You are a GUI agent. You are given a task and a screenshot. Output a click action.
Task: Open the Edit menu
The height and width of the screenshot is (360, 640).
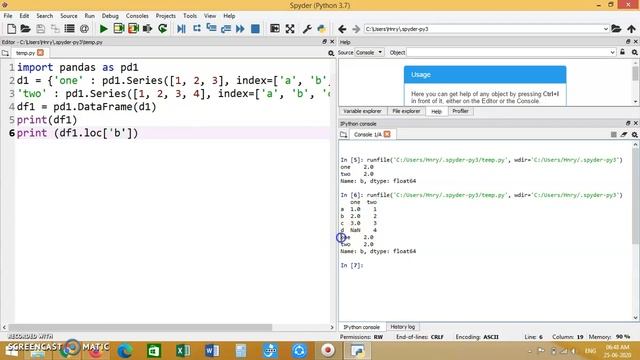(x=24, y=16)
